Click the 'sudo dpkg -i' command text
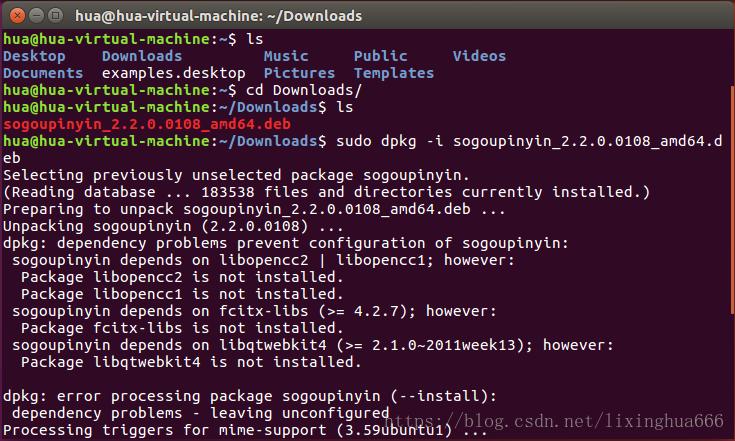The height and width of the screenshot is (441, 735). coord(390,141)
